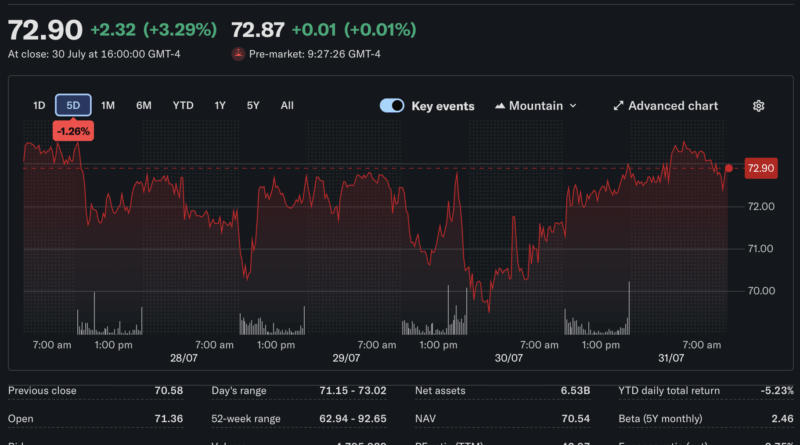Click the NAV label
800x445 pixels.
coord(425,418)
